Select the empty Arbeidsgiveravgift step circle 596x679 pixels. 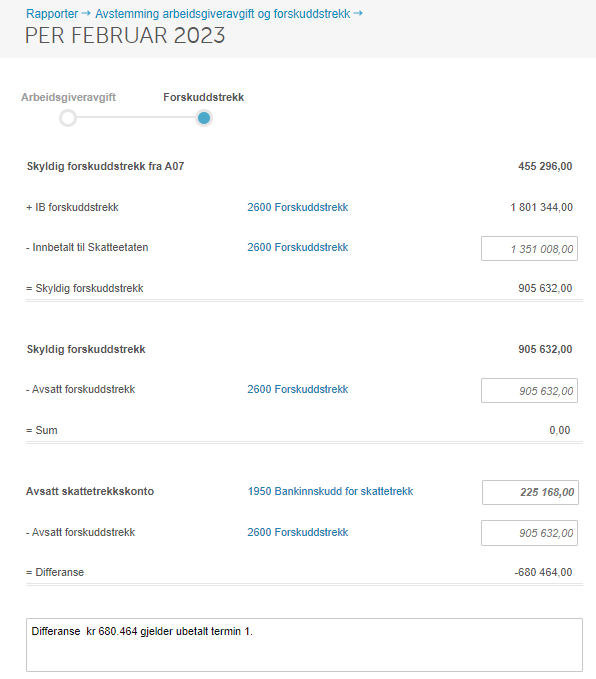pyautogui.click(x=68, y=118)
